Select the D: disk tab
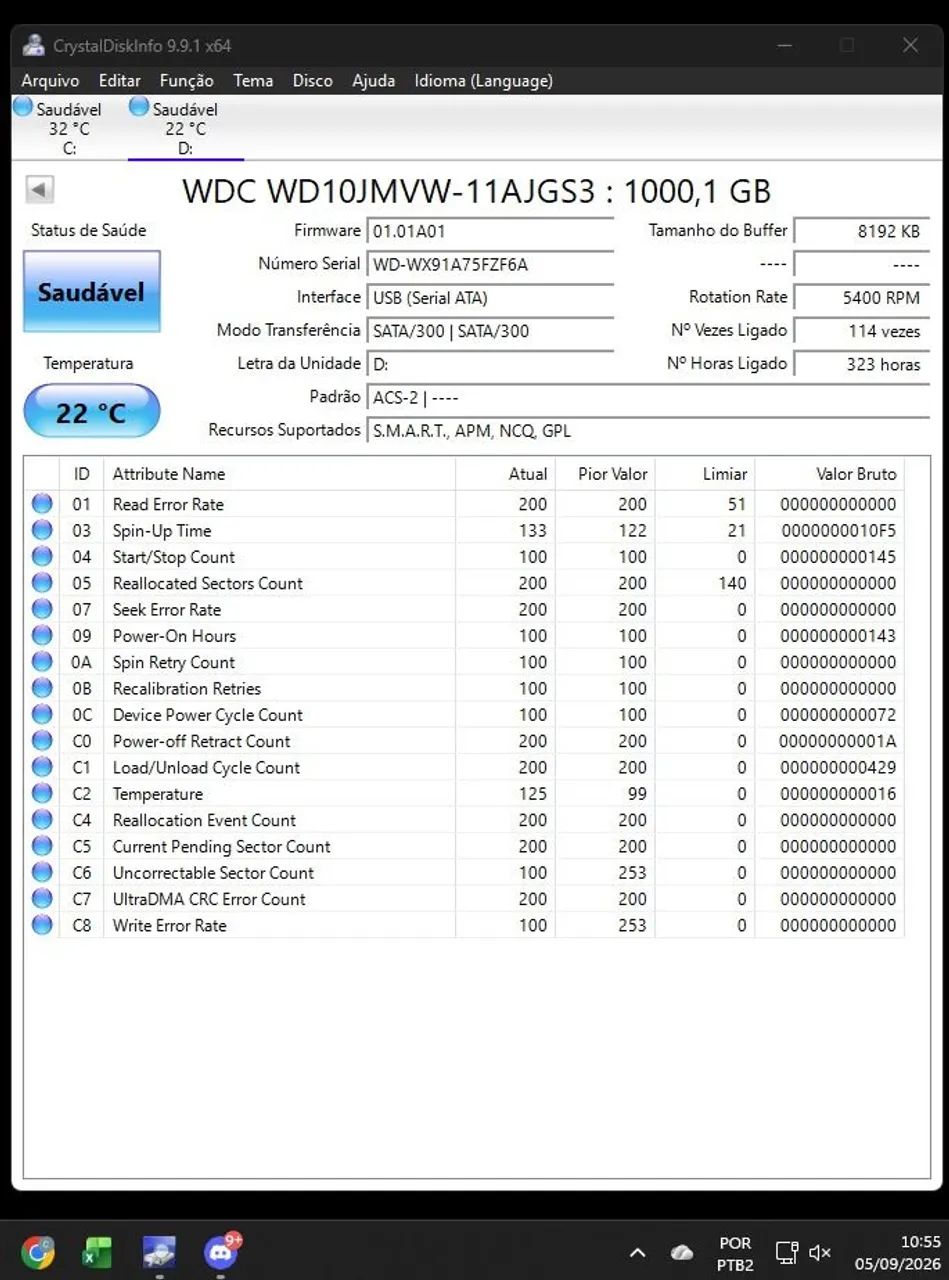Screen dimensions: 949x1280 [x=185, y=128]
